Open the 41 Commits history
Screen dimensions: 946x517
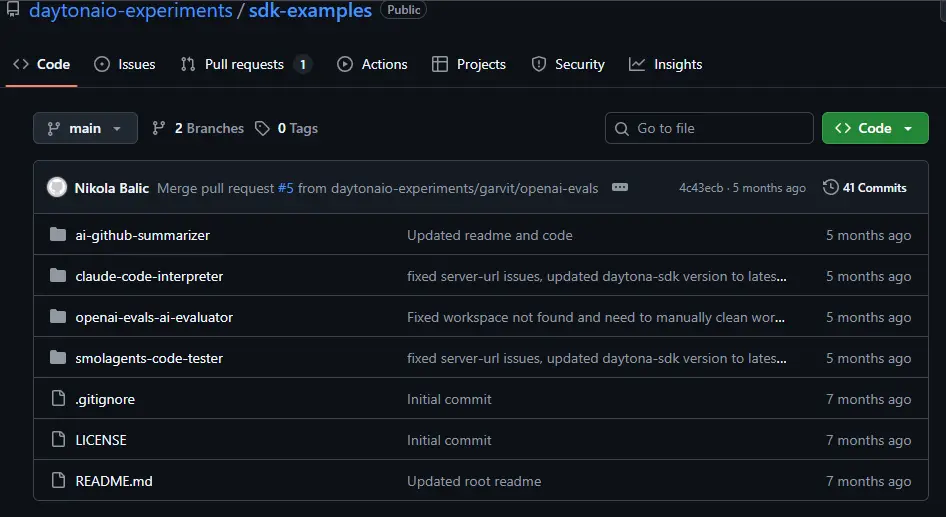tap(864, 188)
